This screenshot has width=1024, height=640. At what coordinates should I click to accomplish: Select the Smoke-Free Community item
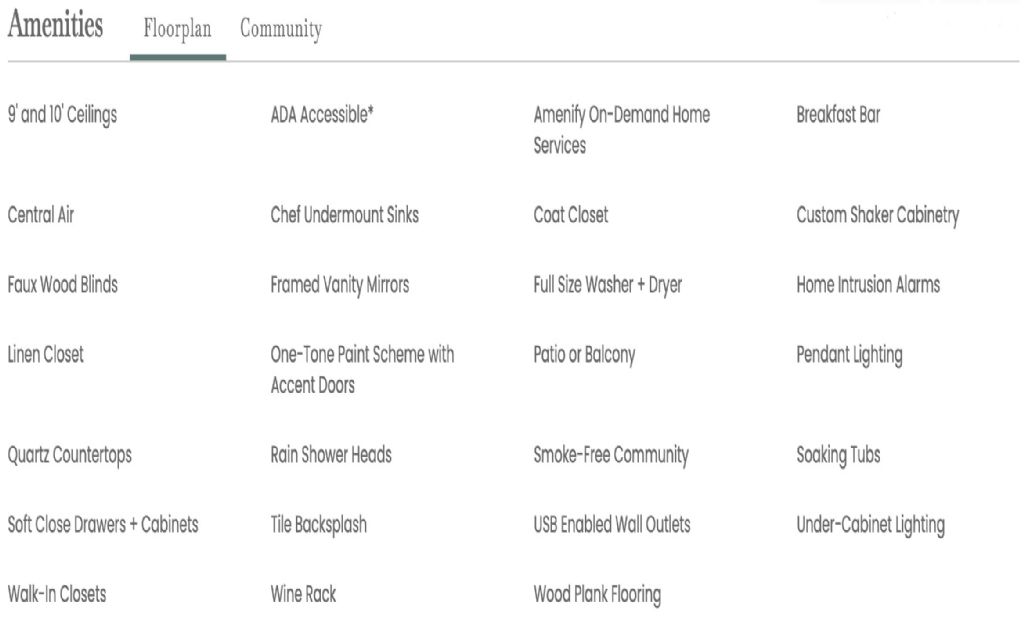coord(611,455)
